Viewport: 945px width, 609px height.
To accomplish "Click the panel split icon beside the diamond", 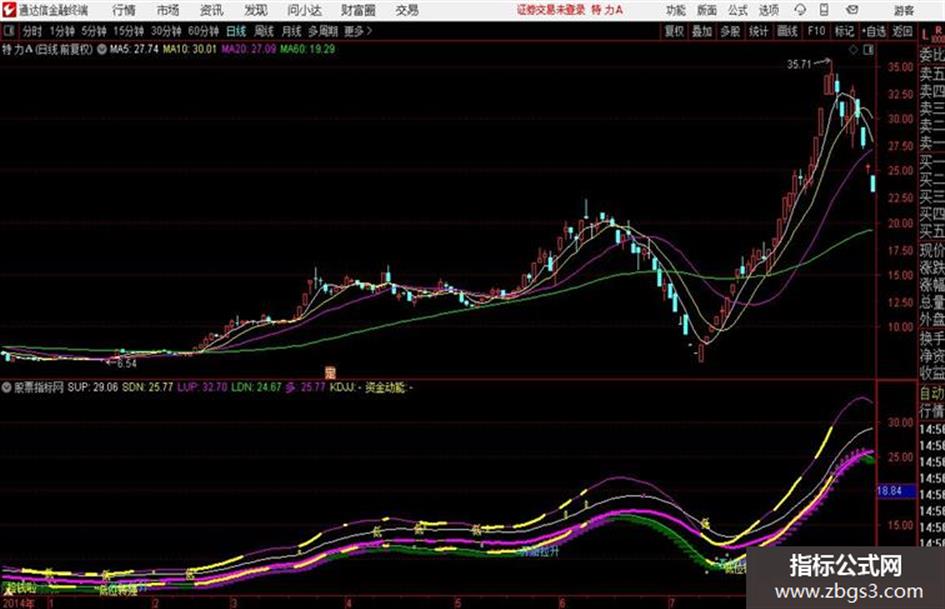I will point(868,50).
